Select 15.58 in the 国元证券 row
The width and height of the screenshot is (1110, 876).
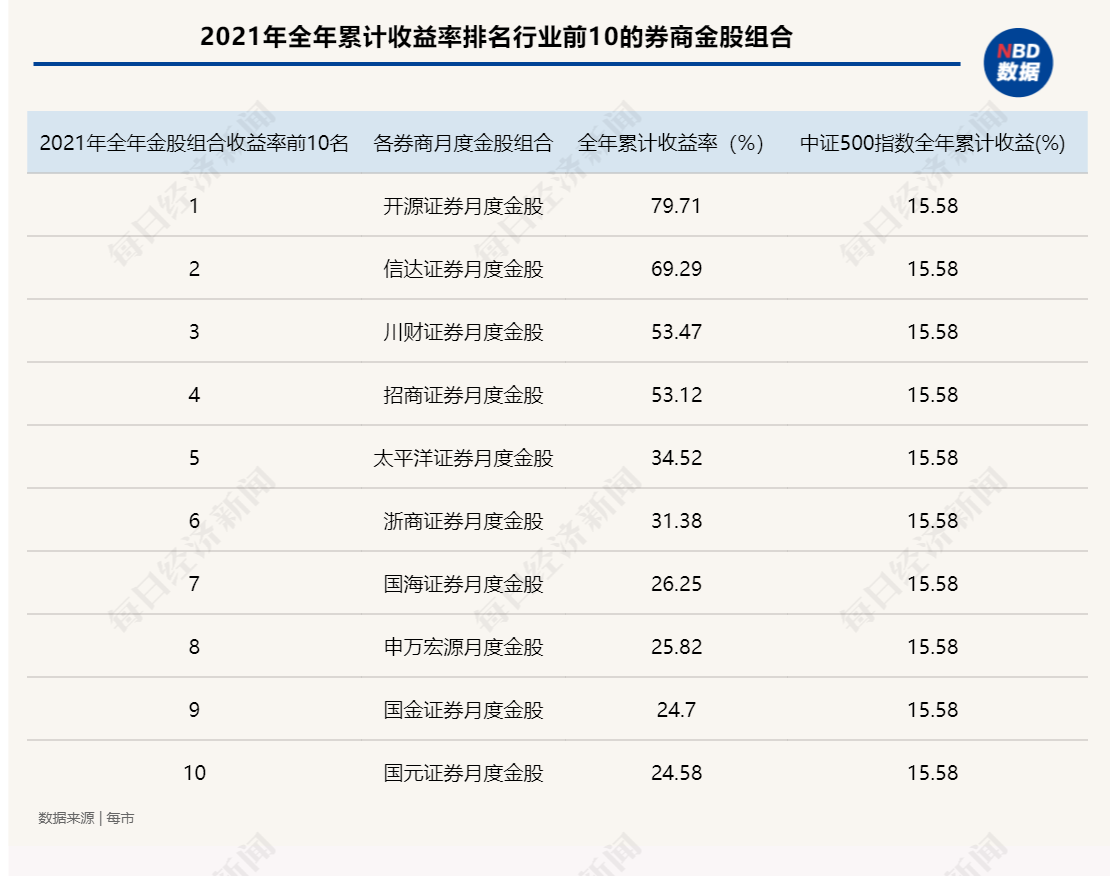pos(932,773)
